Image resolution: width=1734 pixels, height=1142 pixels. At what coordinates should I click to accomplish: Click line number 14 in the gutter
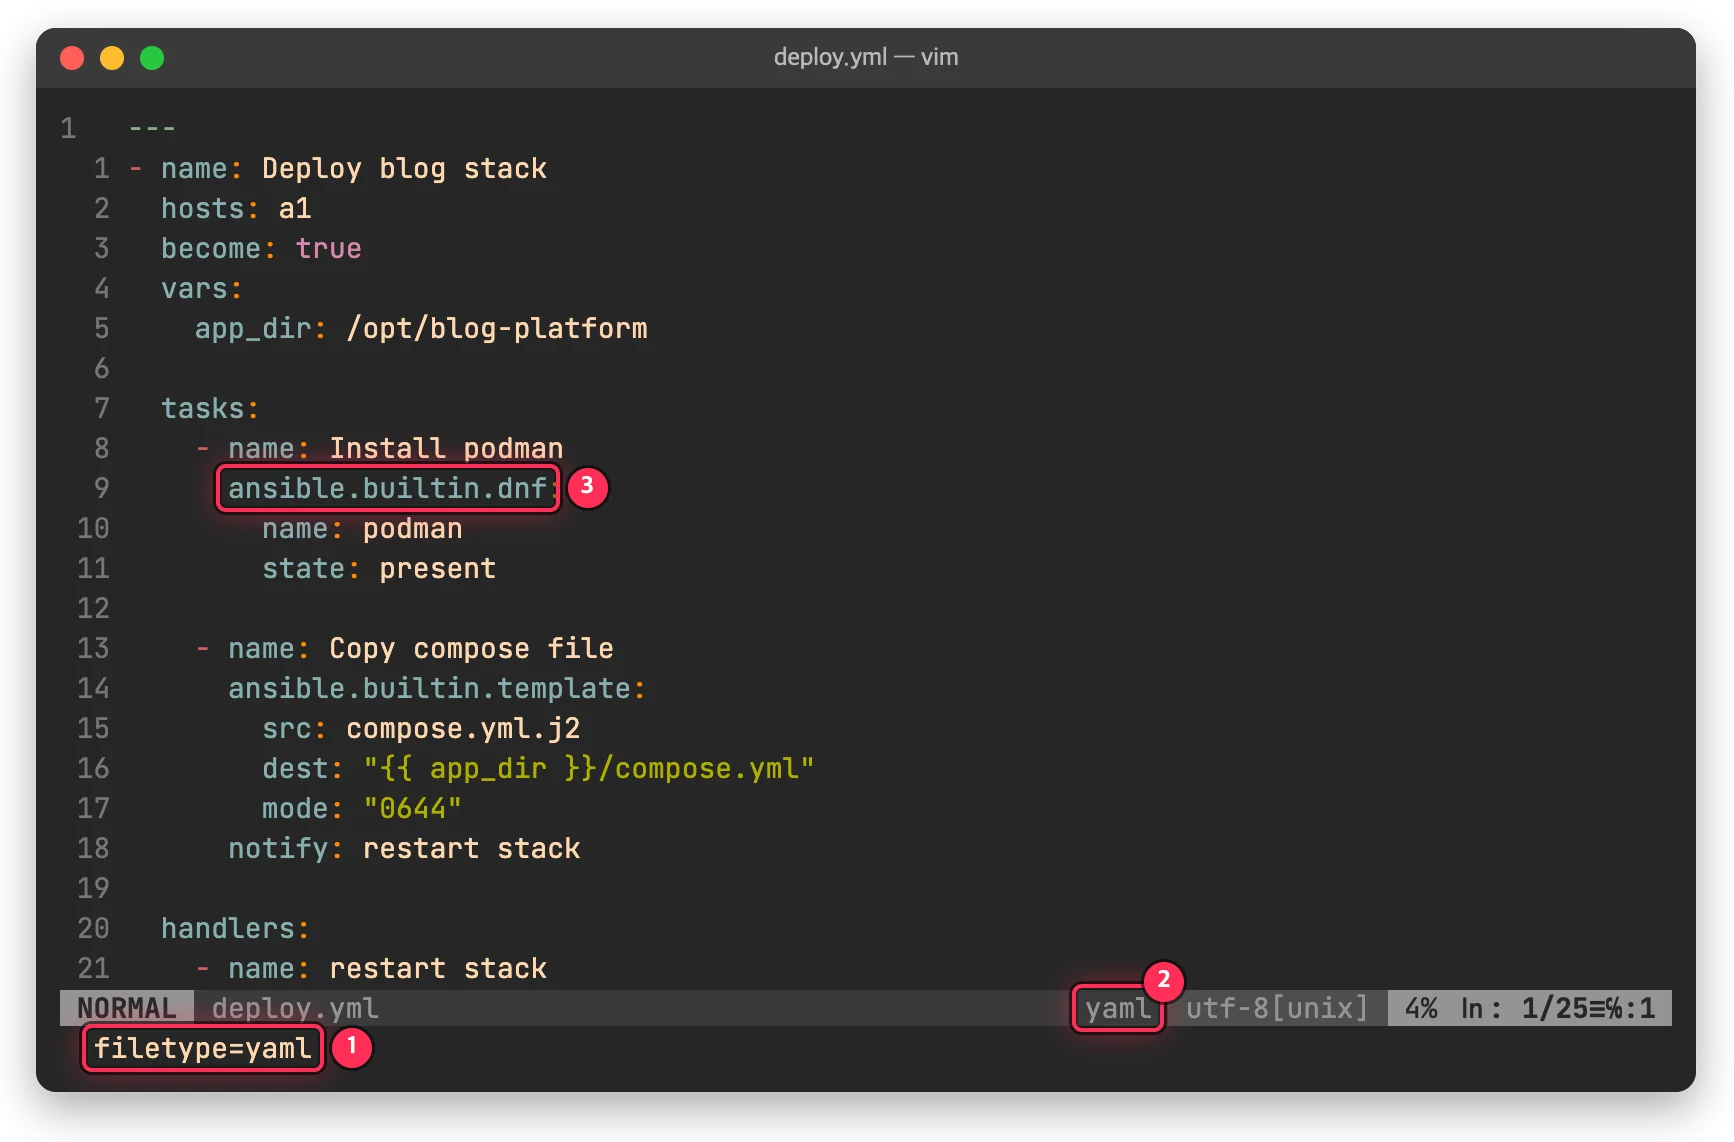[x=93, y=688]
